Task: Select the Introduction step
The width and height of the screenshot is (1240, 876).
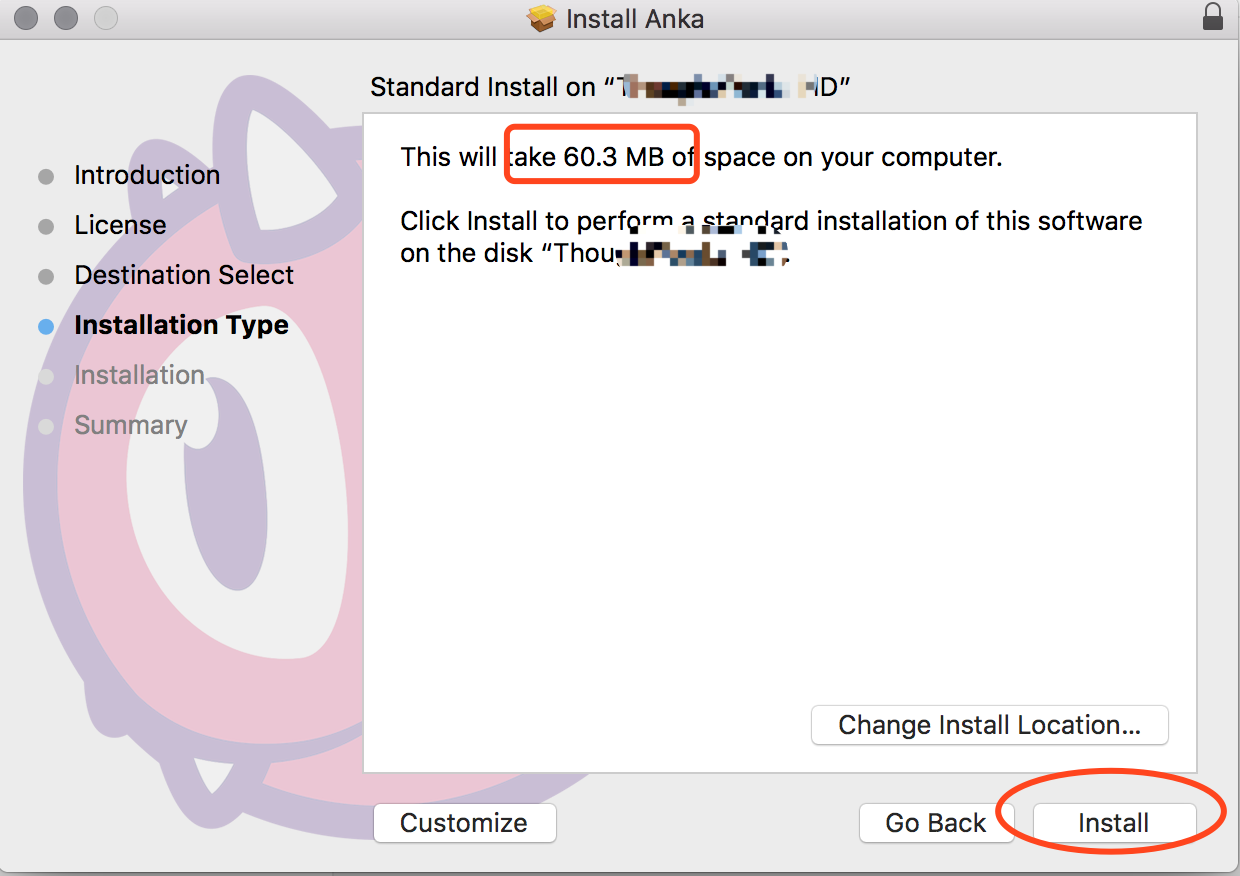Action: 147,175
